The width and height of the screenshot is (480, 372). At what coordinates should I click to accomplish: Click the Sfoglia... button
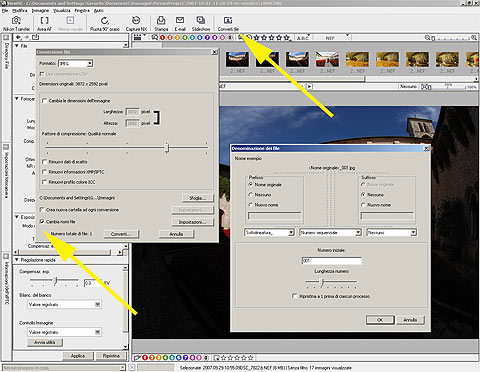[x=198, y=198]
